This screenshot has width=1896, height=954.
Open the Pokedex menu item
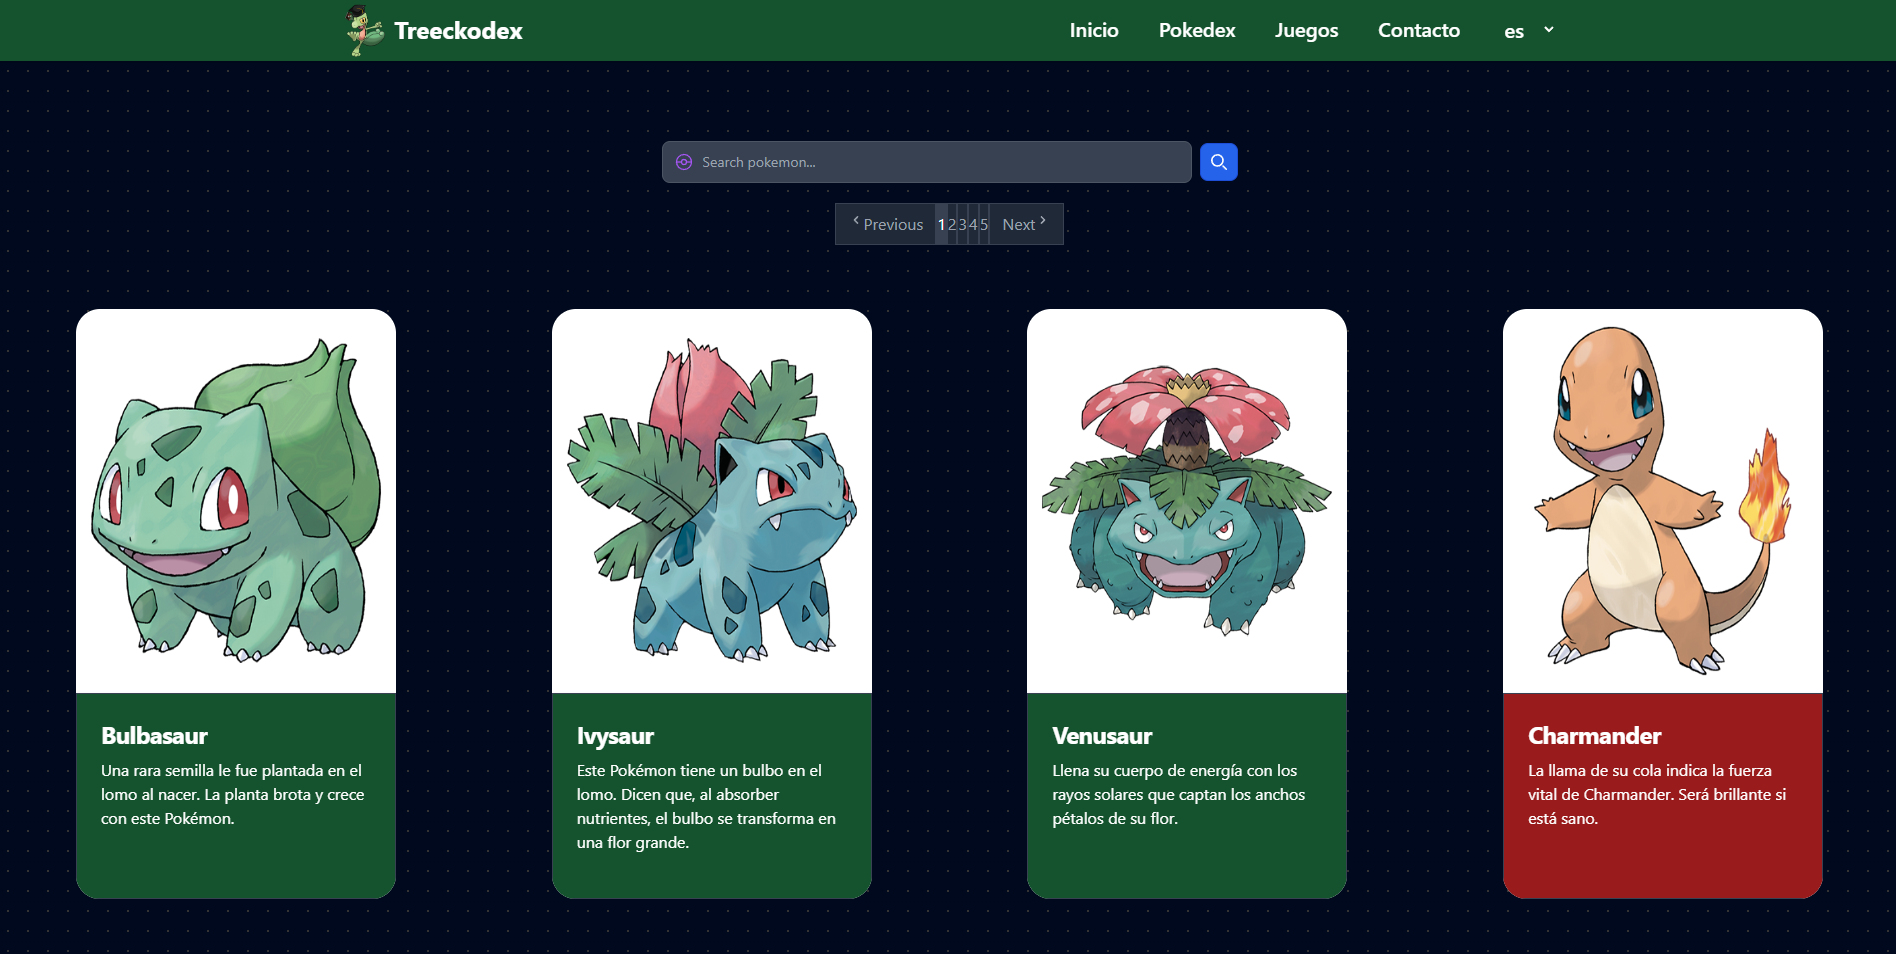(x=1197, y=30)
